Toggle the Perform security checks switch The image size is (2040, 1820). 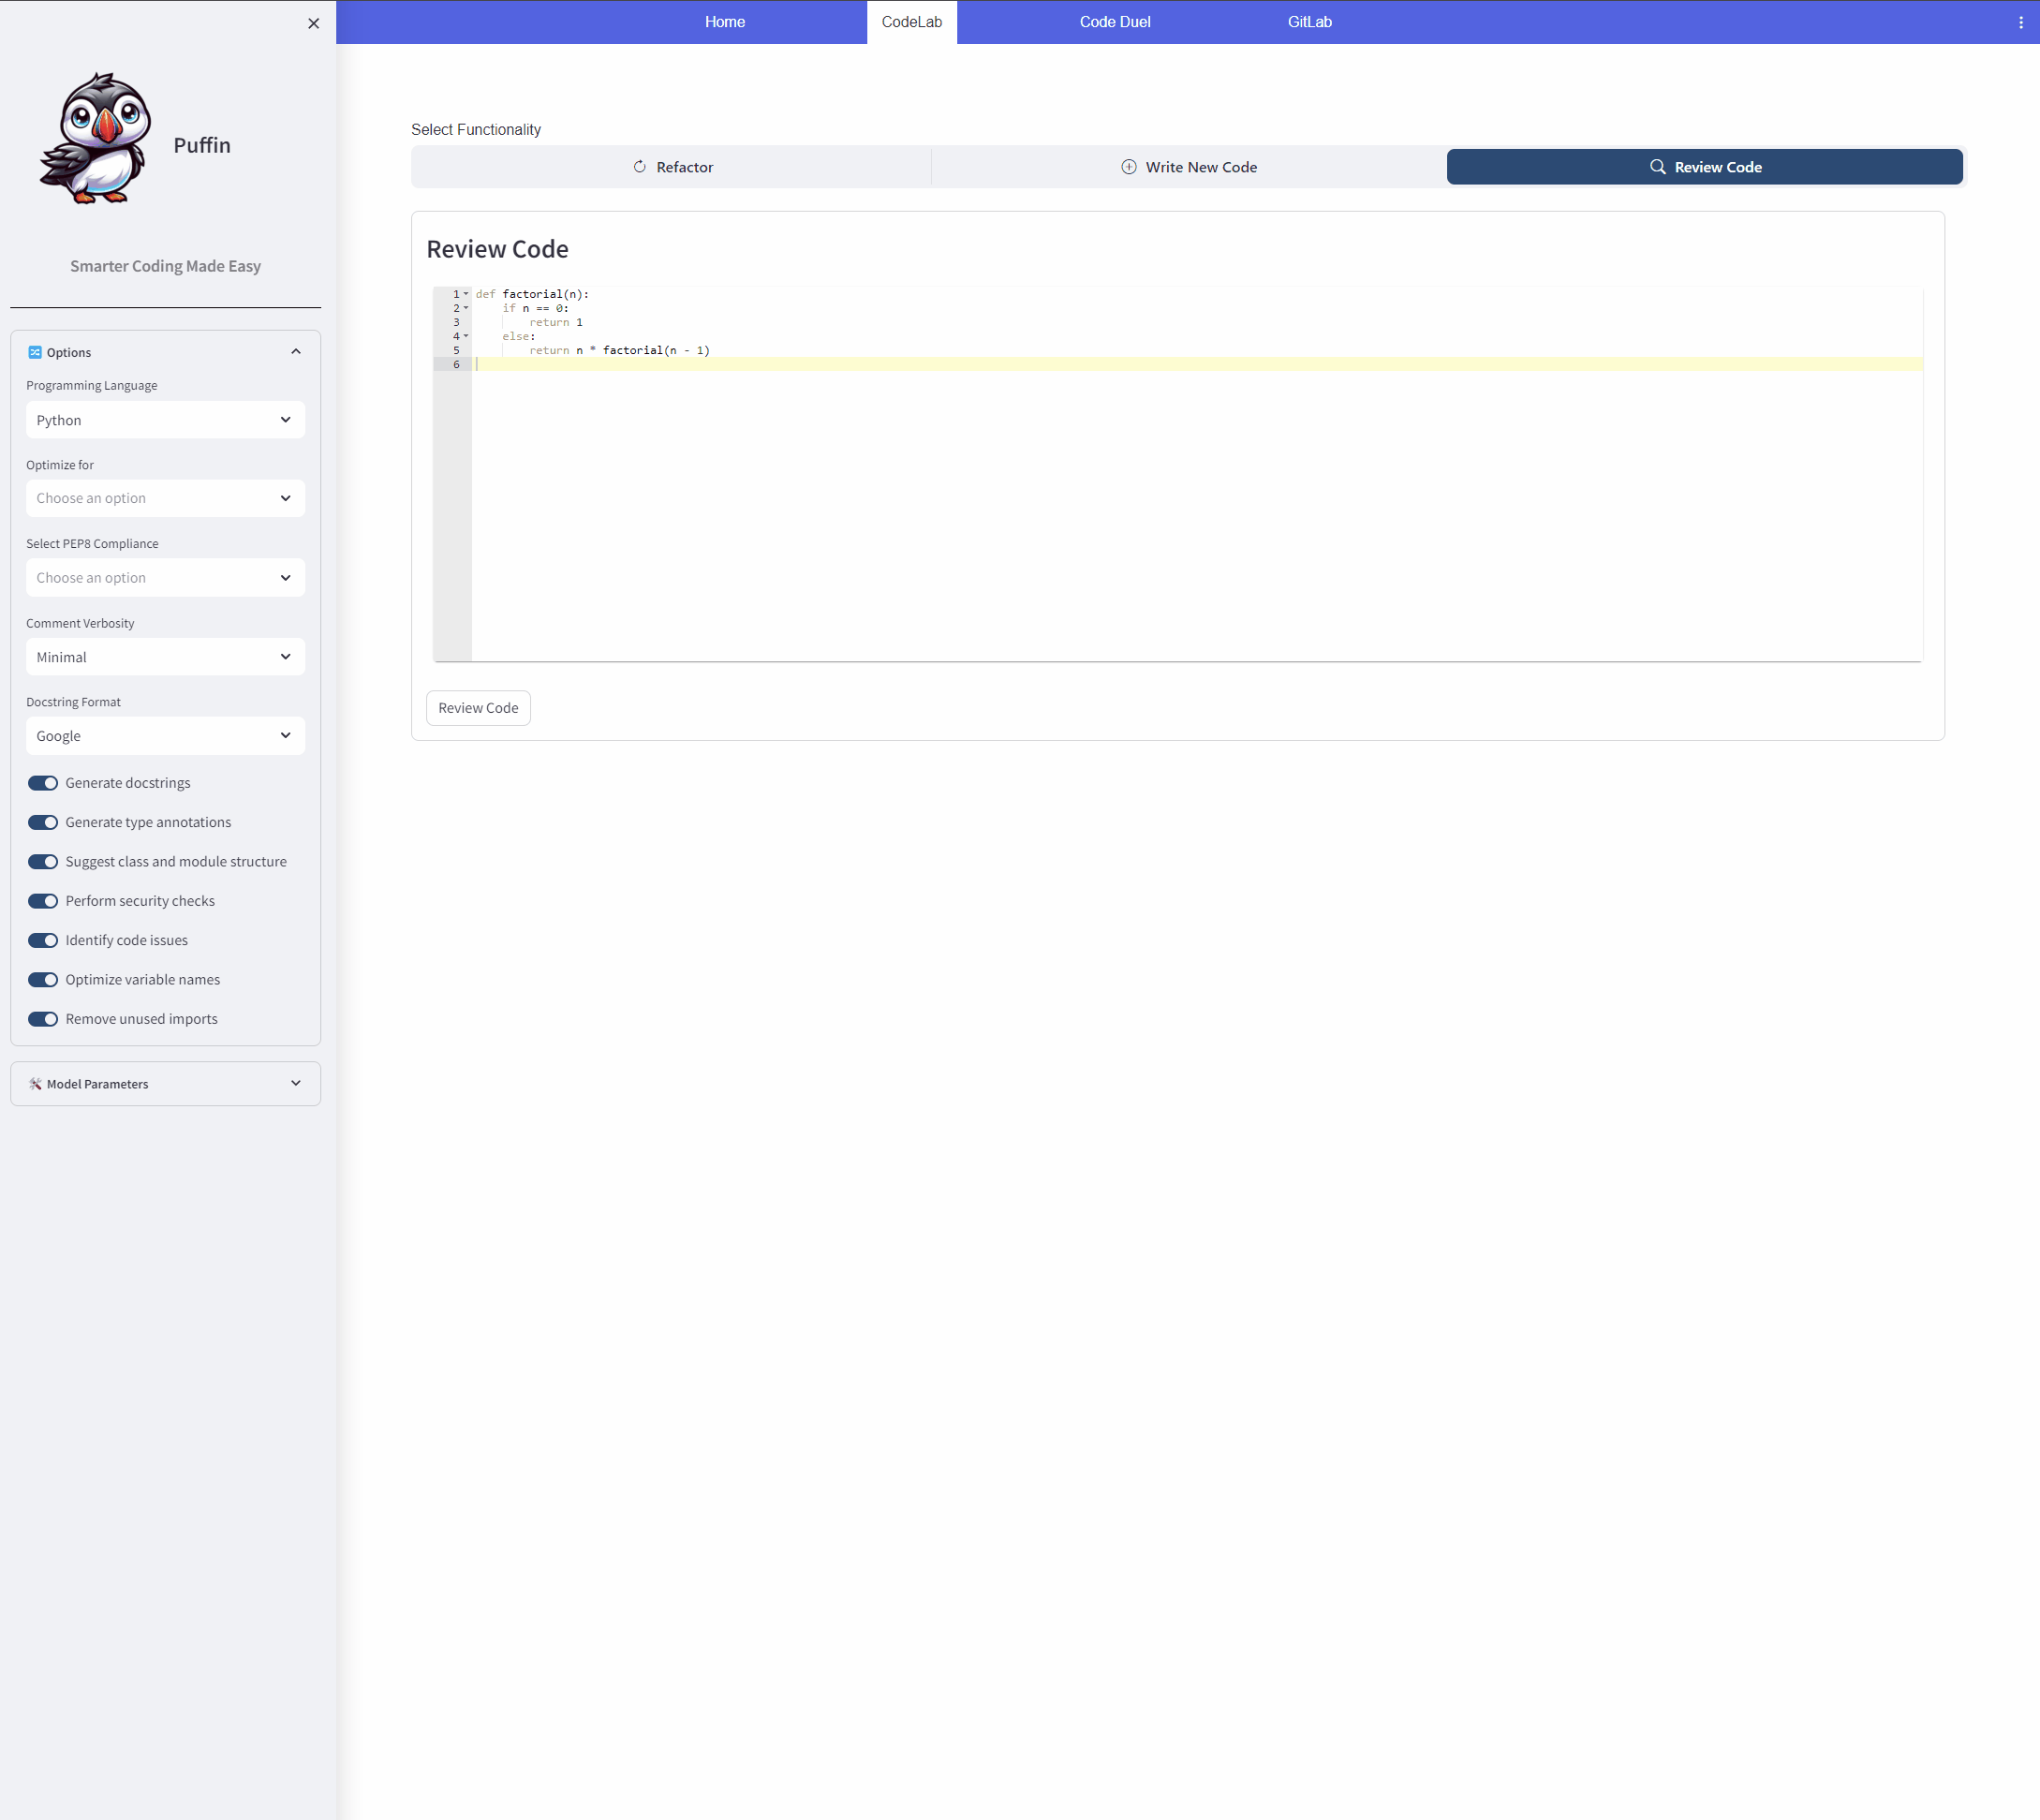(x=42, y=901)
